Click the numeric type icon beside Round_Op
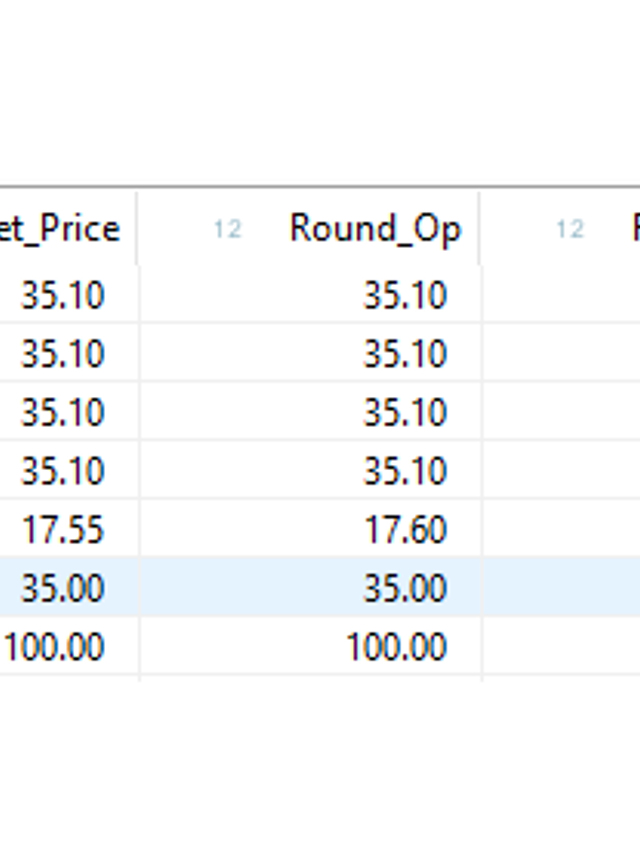Viewport: 640px width, 864px height. coord(228,229)
